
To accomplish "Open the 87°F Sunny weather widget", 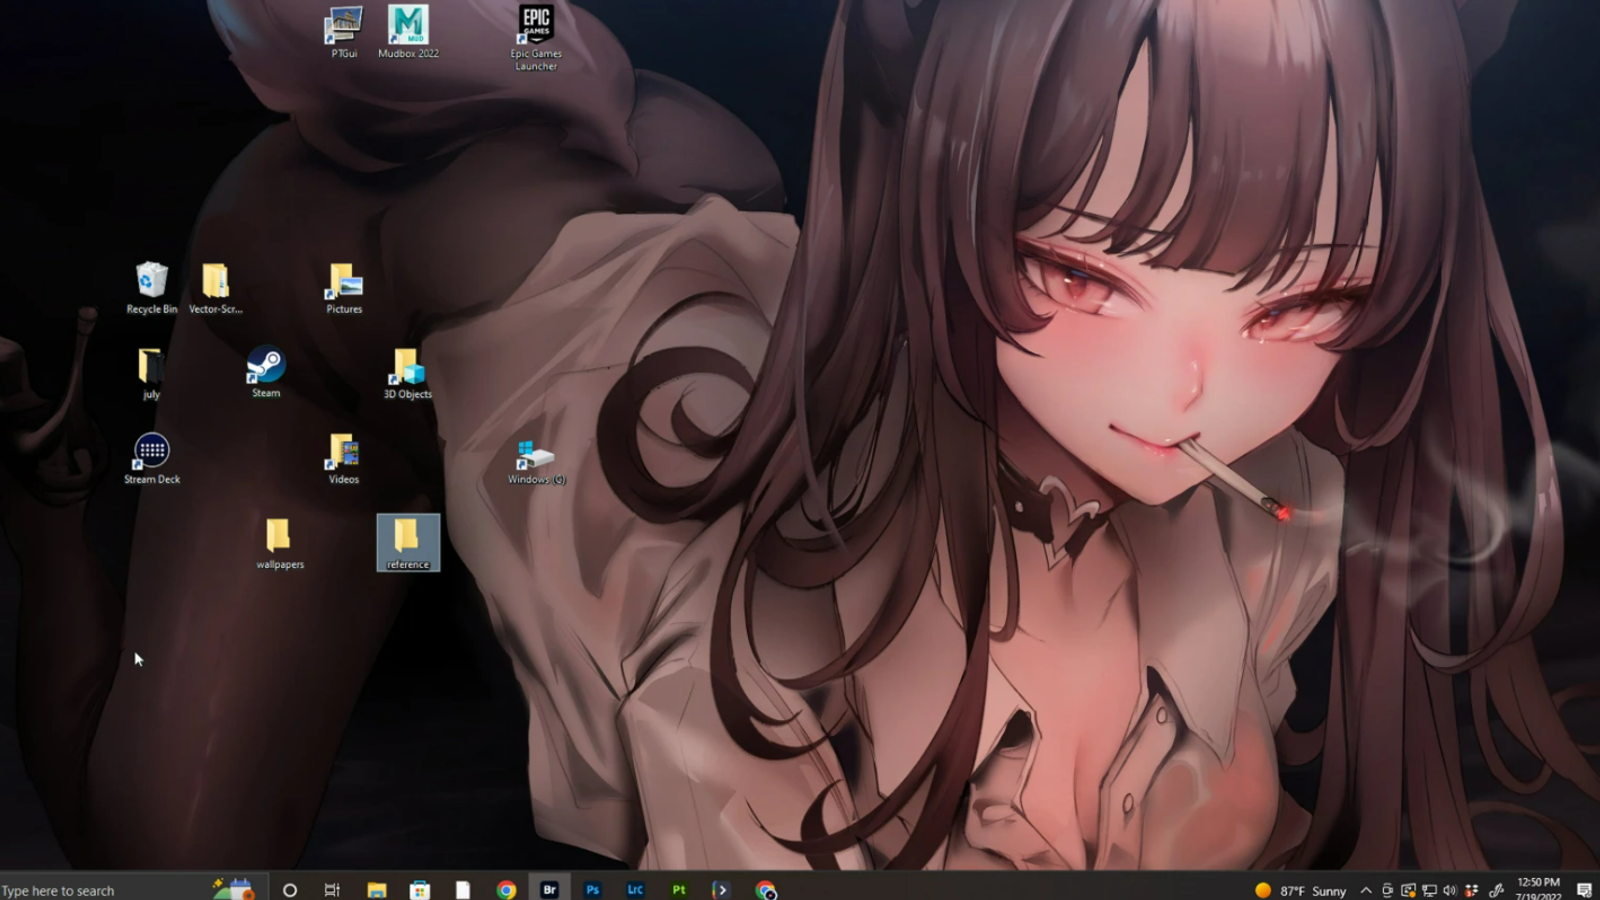I will click(x=1301, y=890).
